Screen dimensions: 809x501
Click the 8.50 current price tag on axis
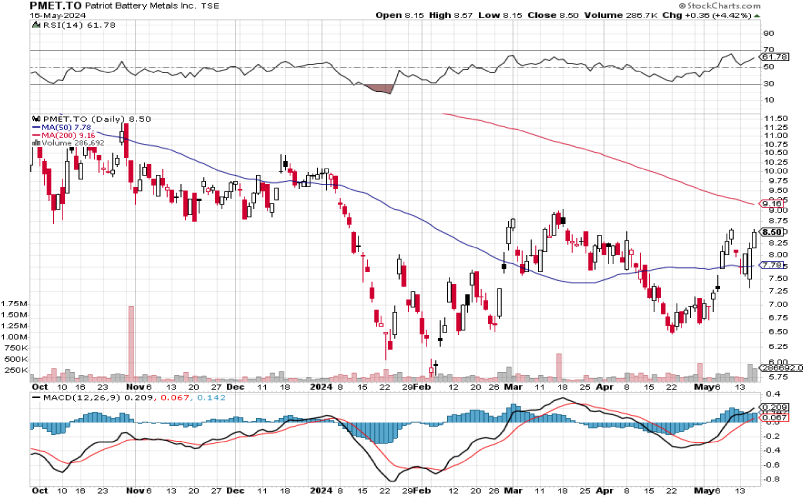coord(771,232)
